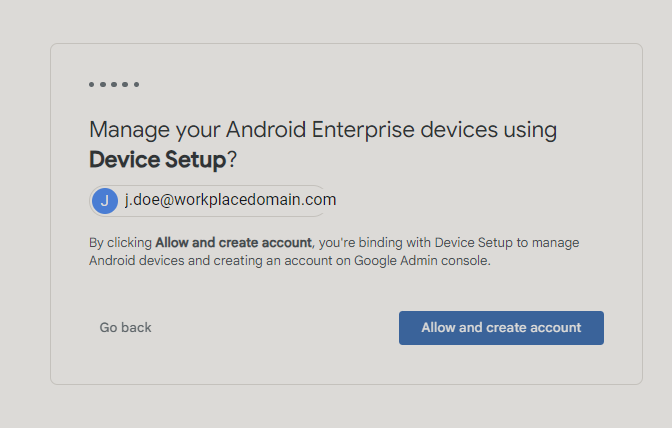This screenshot has height=428, width=672.
Task: Click the Allow and create account button
Action: click(501, 328)
